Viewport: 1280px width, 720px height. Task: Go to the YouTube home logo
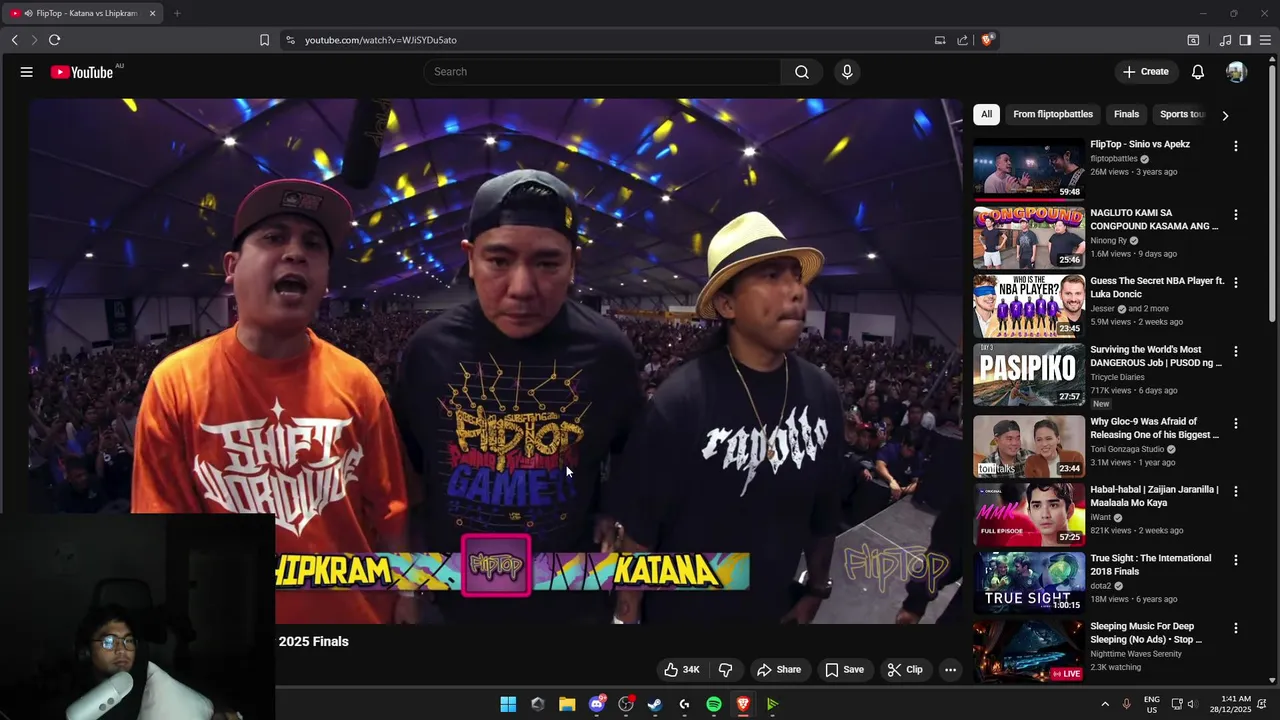(x=82, y=72)
